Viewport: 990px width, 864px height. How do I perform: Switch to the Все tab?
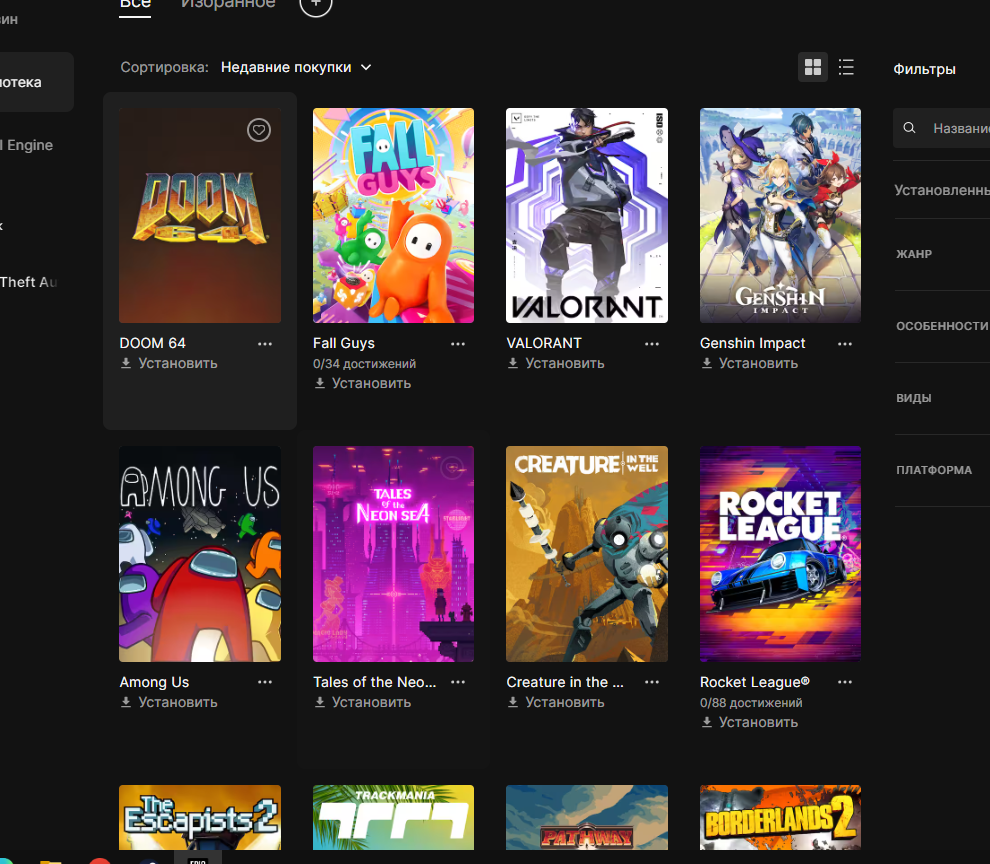(135, 6)
